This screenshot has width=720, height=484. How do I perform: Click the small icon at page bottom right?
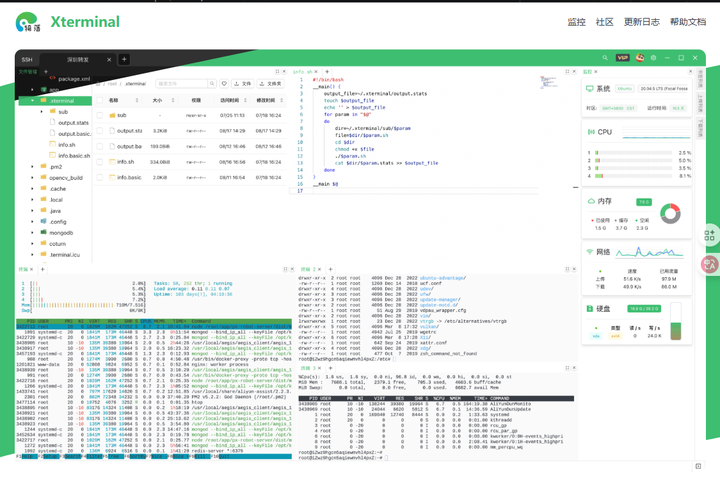pos(698,466)
